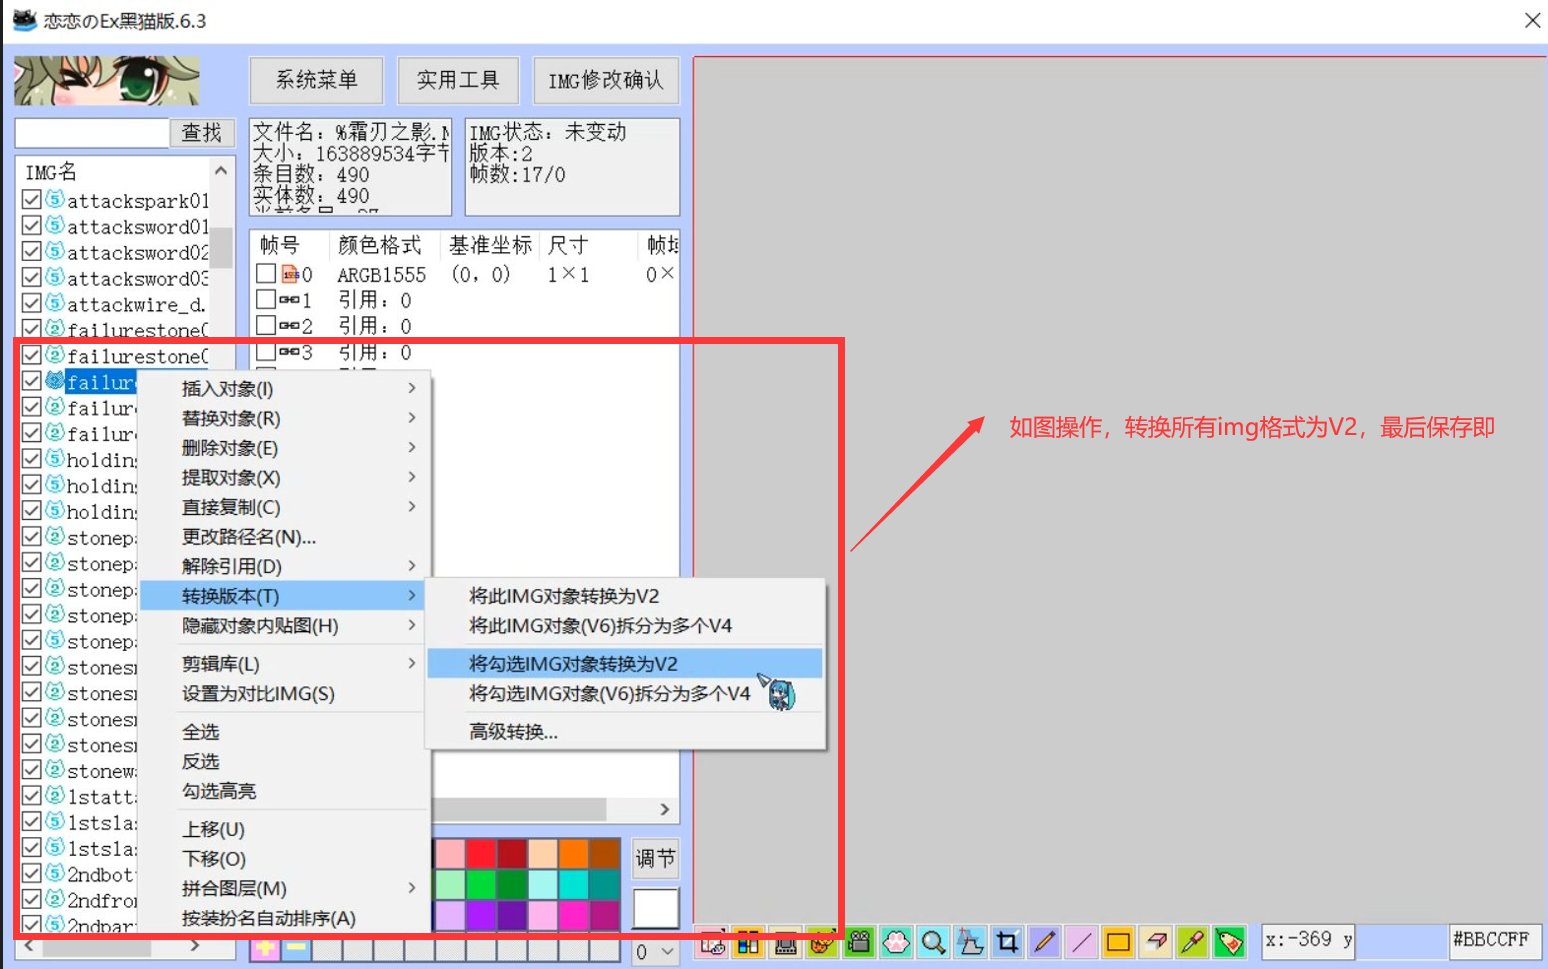Select the pencil drawing tool
1548x969 pixels.
coord(1044,941)
